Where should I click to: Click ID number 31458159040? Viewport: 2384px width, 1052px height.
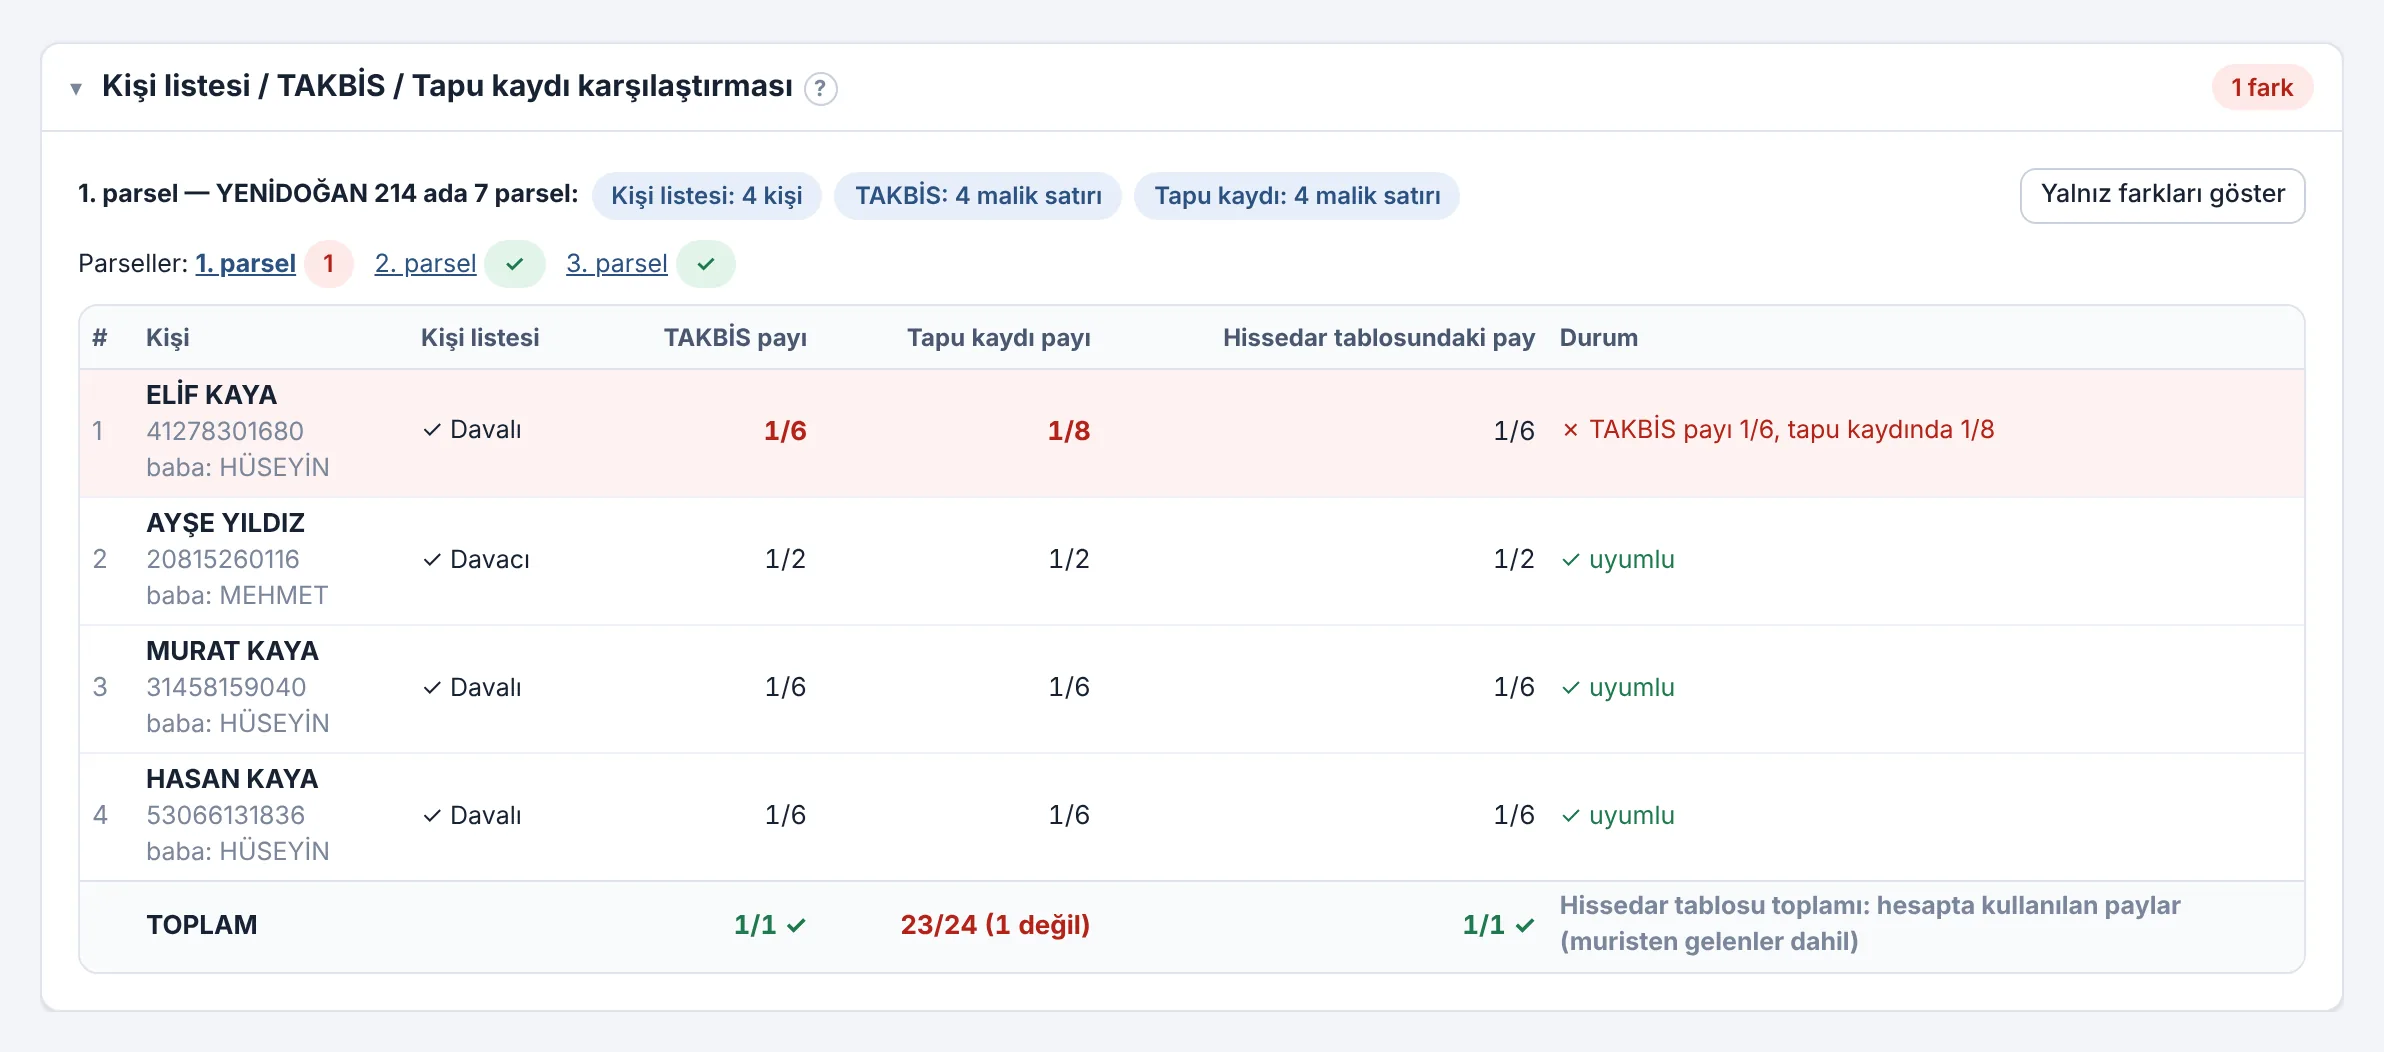coord(226,687)
